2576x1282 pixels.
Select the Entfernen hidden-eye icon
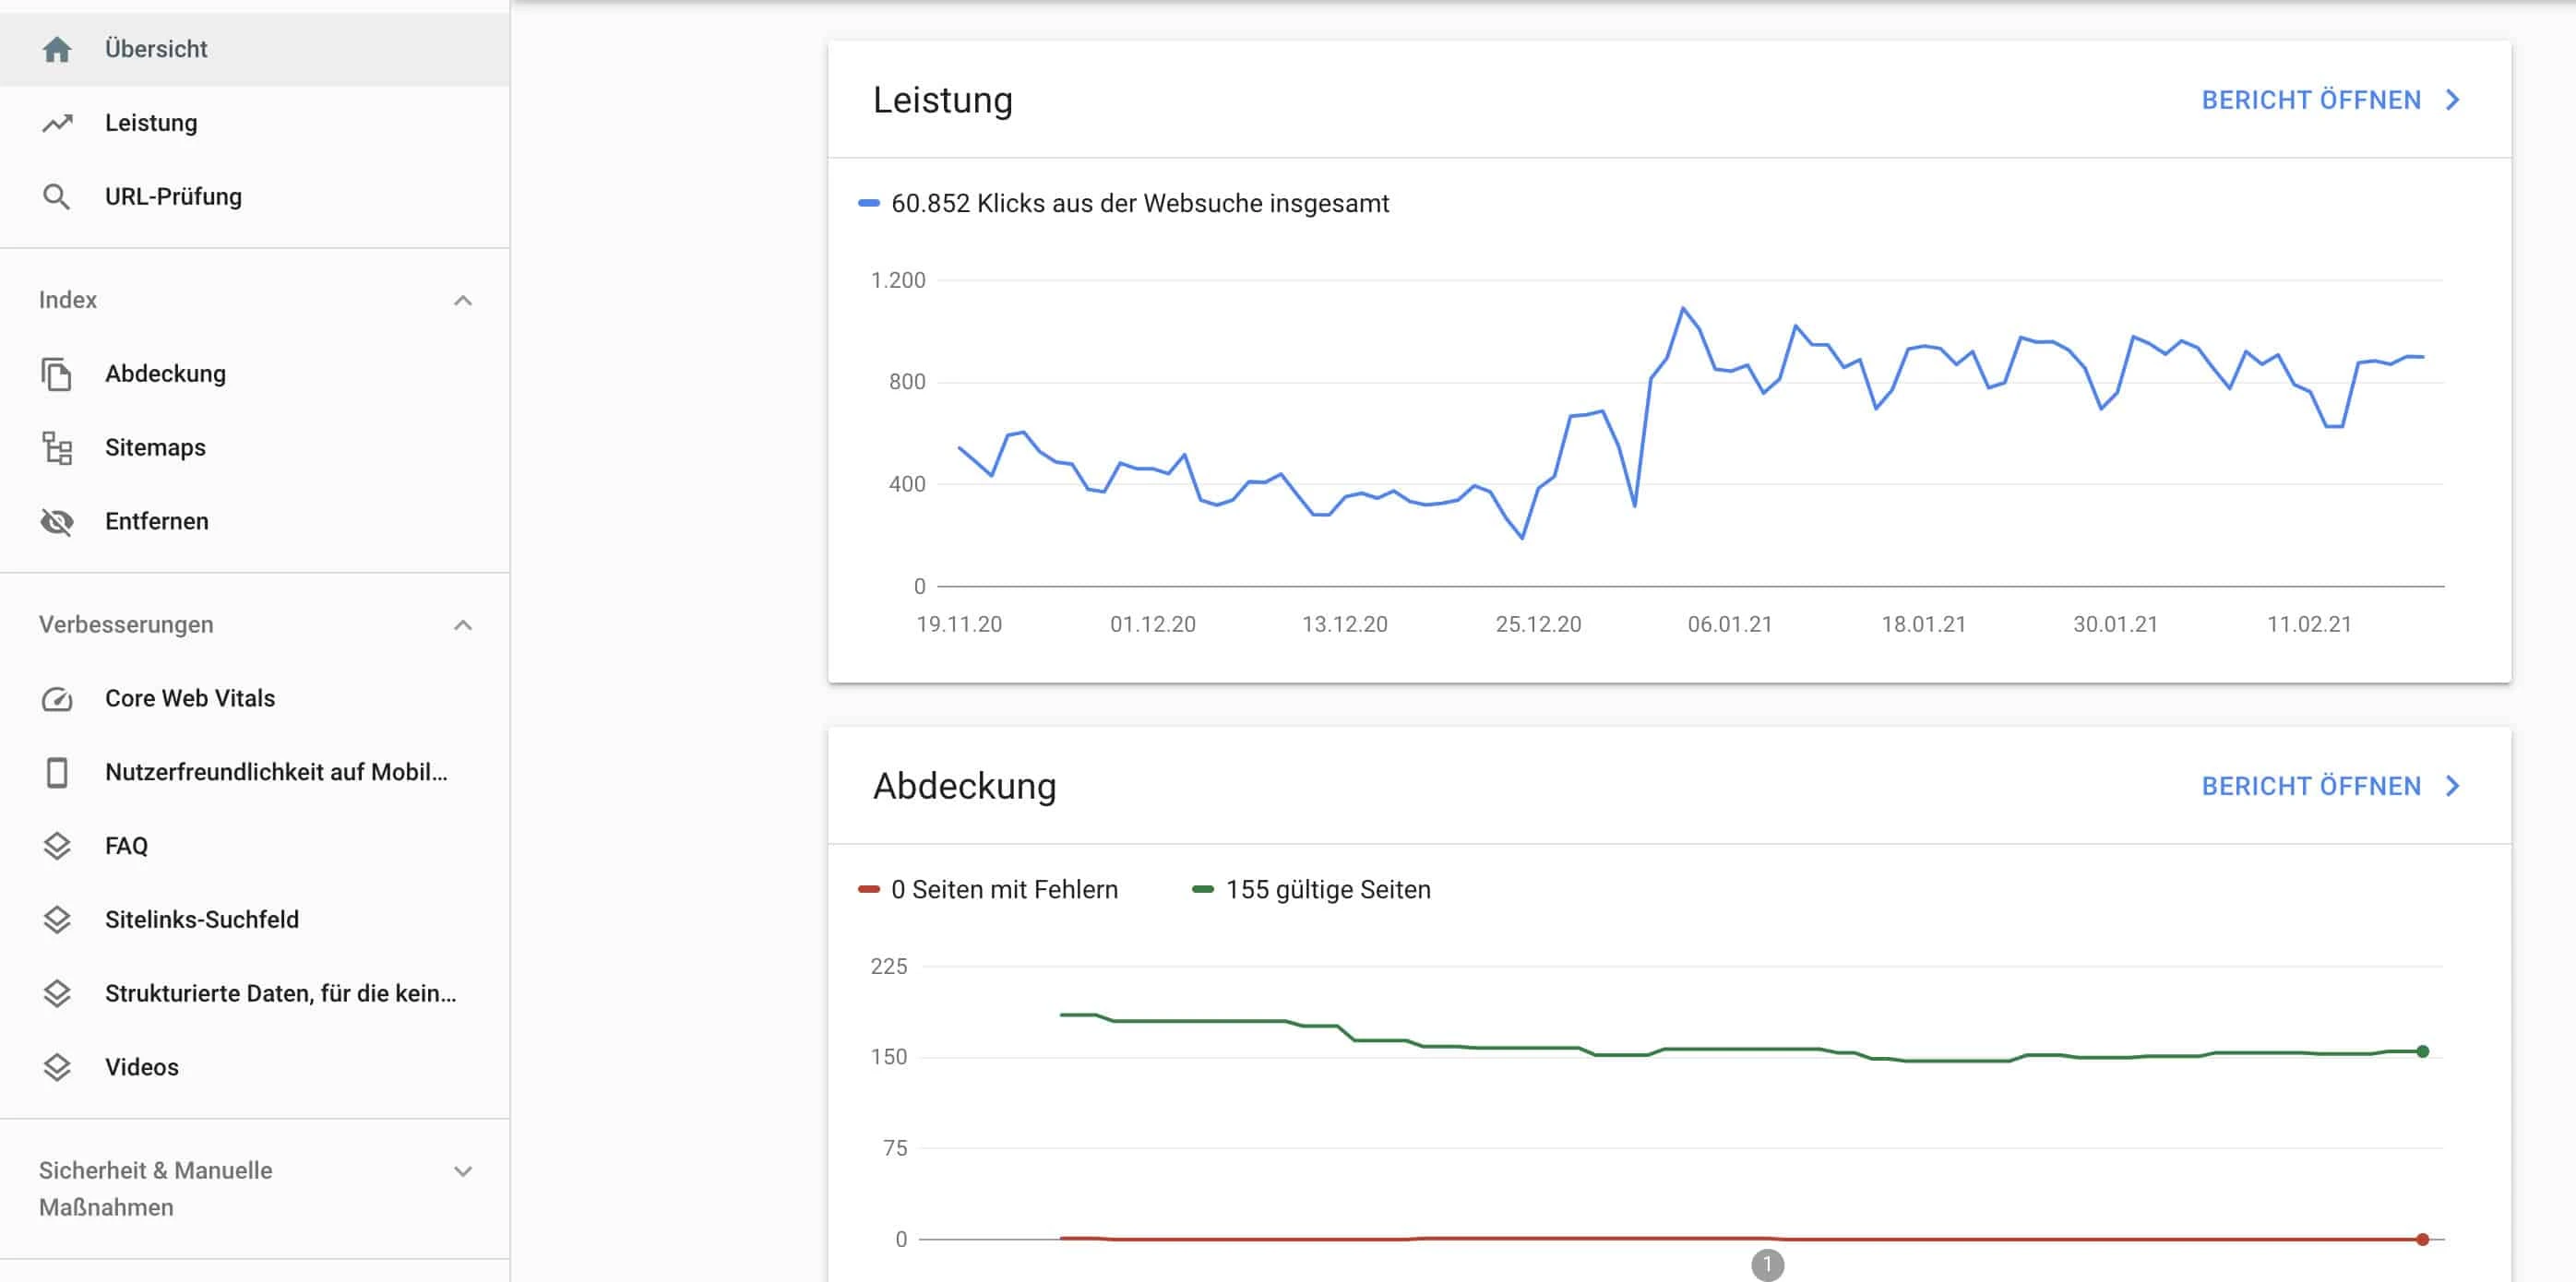[57, 521]
